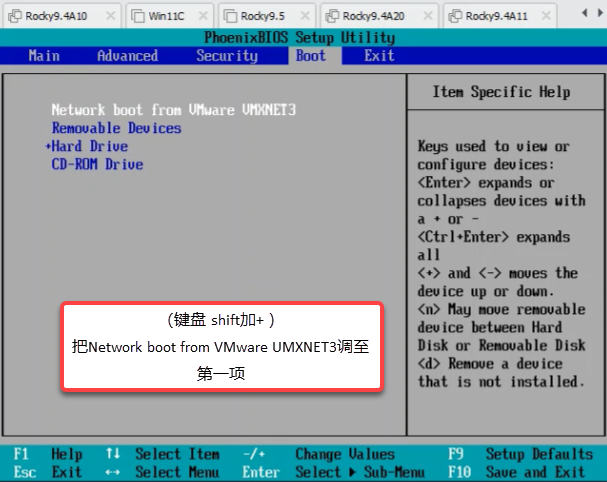Close the Win11C tab
Screen dimensions: 607x482
click(206, 16)
